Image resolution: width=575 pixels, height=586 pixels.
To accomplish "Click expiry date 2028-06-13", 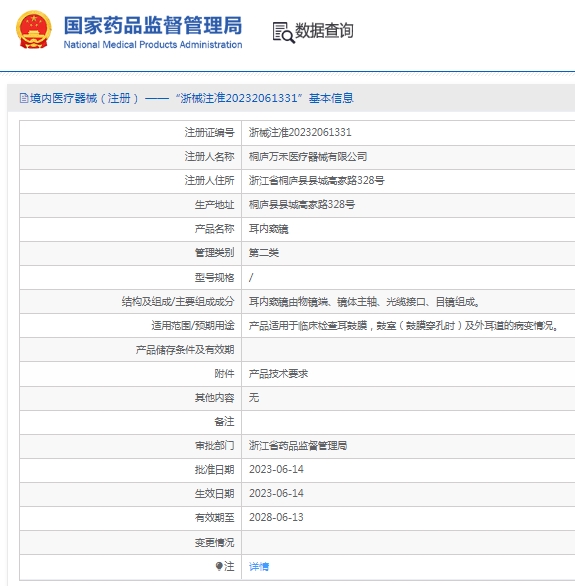I will pyautogui.click(x=276, y=517).
